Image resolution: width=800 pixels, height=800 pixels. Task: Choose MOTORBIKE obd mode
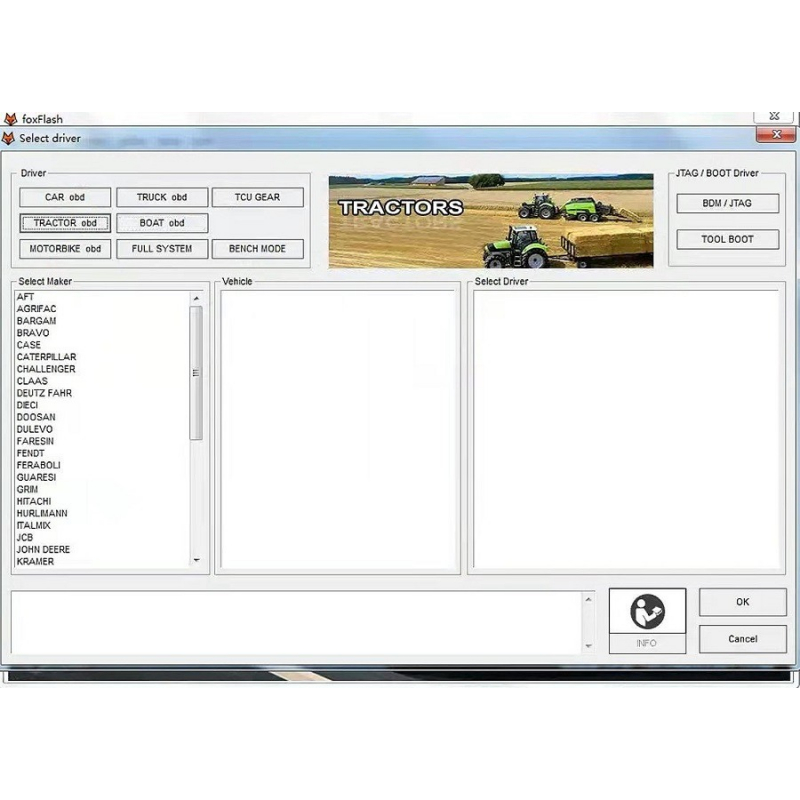(x=64, y=249)
